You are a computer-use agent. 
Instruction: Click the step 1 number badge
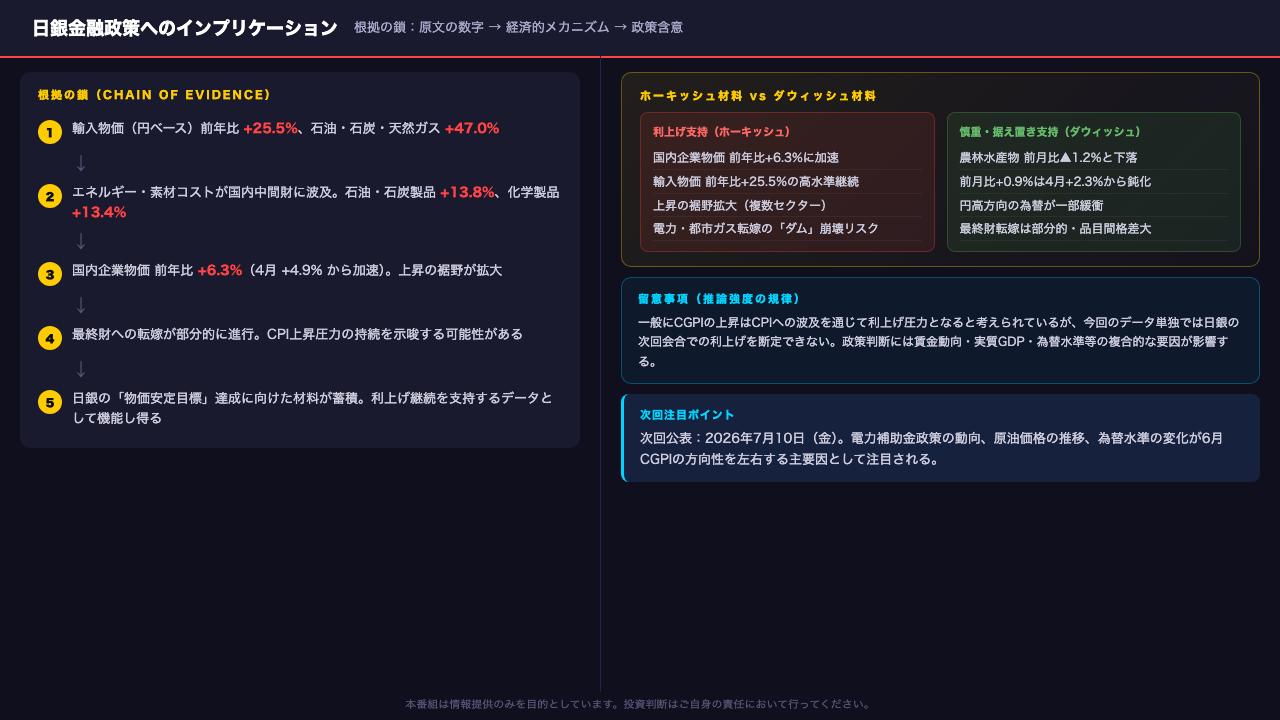coord(50,132)
